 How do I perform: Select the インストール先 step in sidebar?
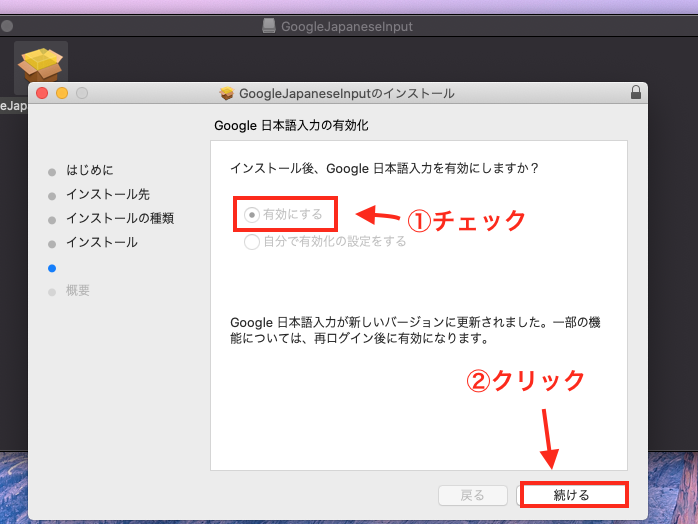tap(108, 194)
